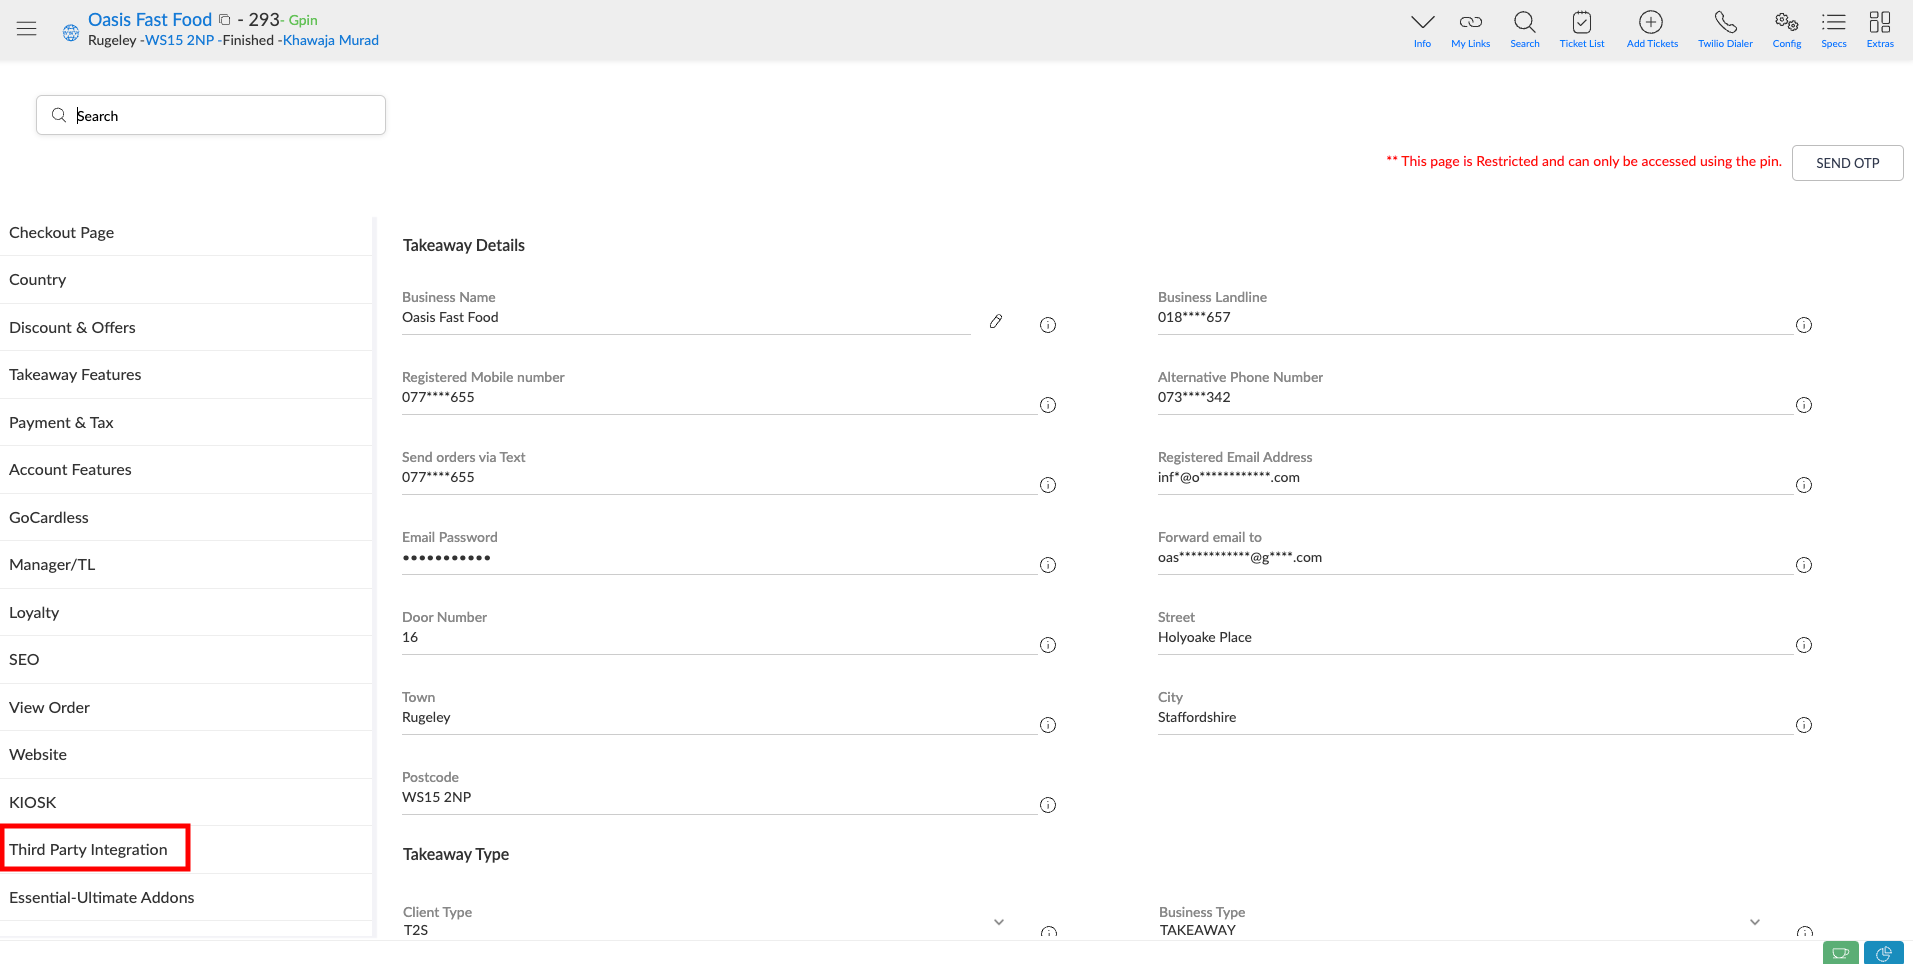Select the GoCardless sidebar item
This screenshot has width=1913, height=964.
(186, 518)
